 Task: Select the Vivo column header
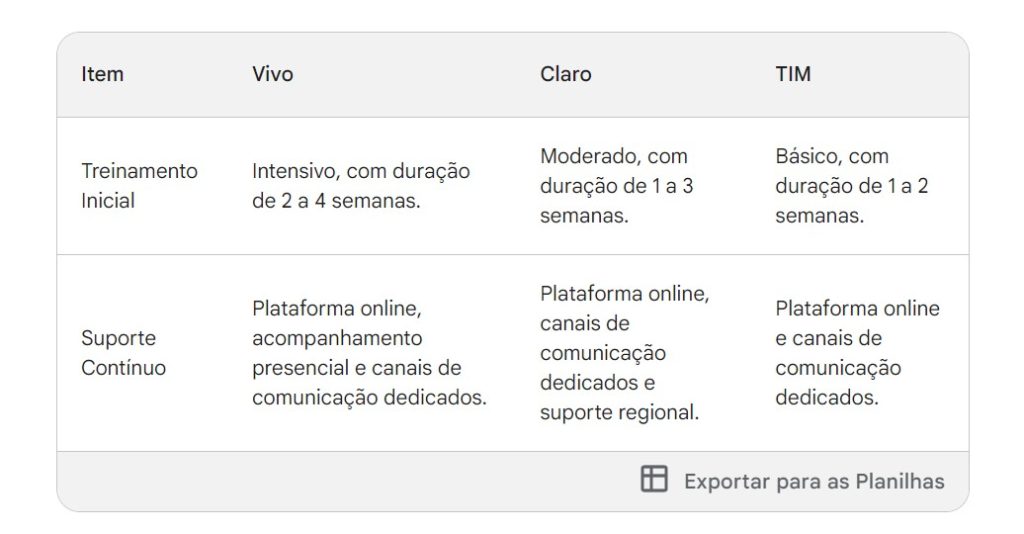point(272,74)
